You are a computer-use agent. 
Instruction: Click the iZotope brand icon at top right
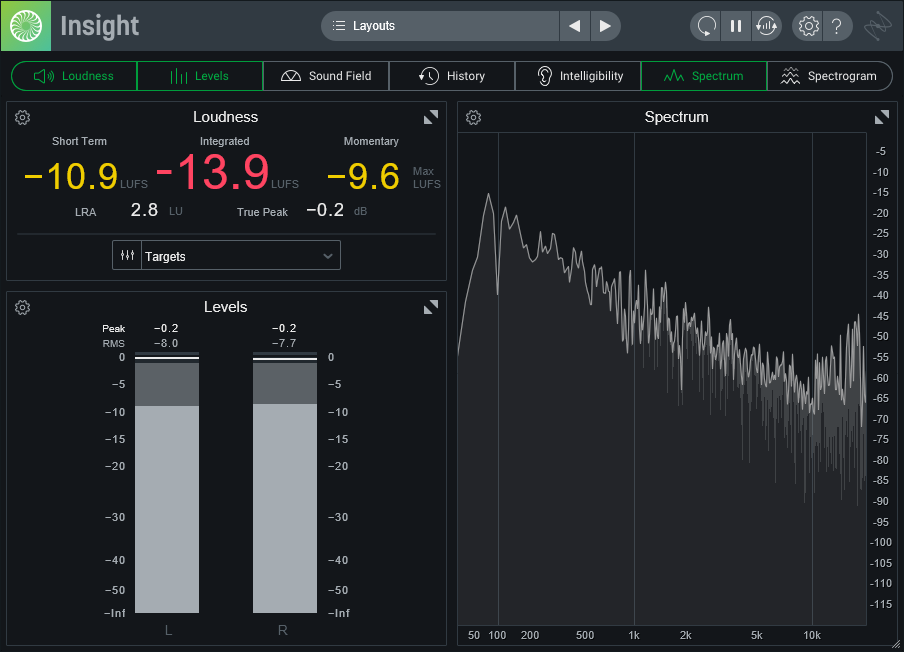878,26
